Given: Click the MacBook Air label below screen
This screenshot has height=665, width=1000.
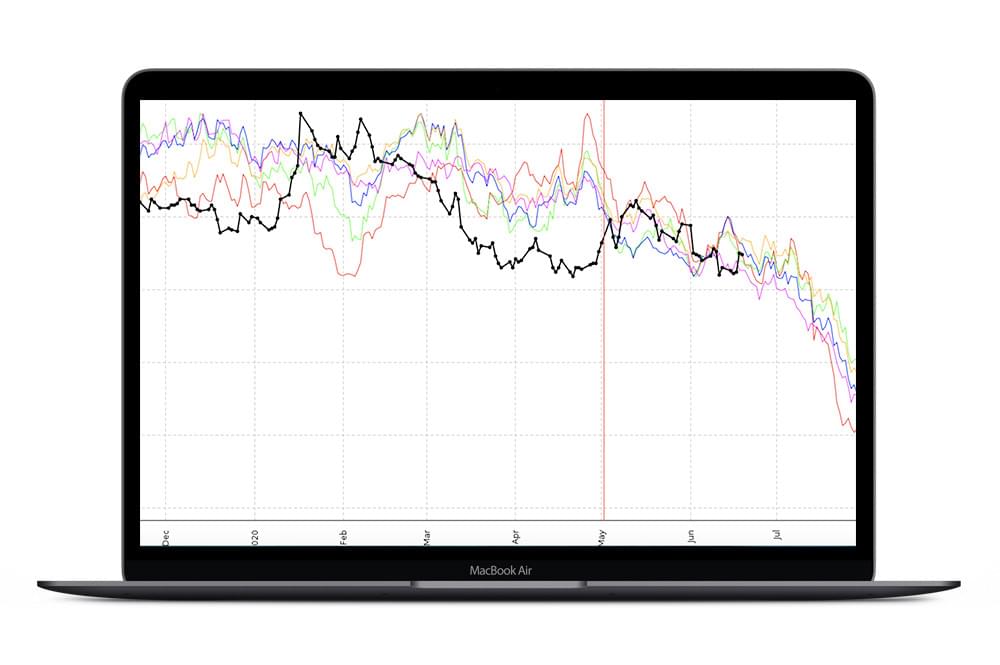Looking at the screenshot, I should (x=498, y=571).
